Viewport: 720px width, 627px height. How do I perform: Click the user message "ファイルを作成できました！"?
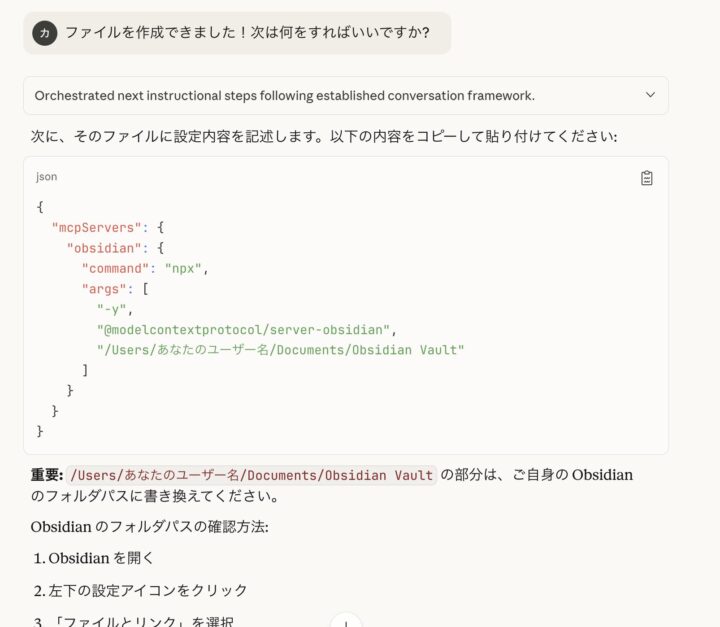247,33
